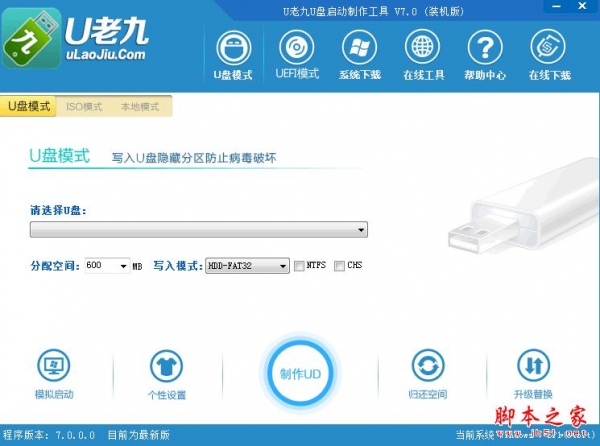
Task: Launch 模拟启动 monitor icon
Action: (x=54, y=365)
